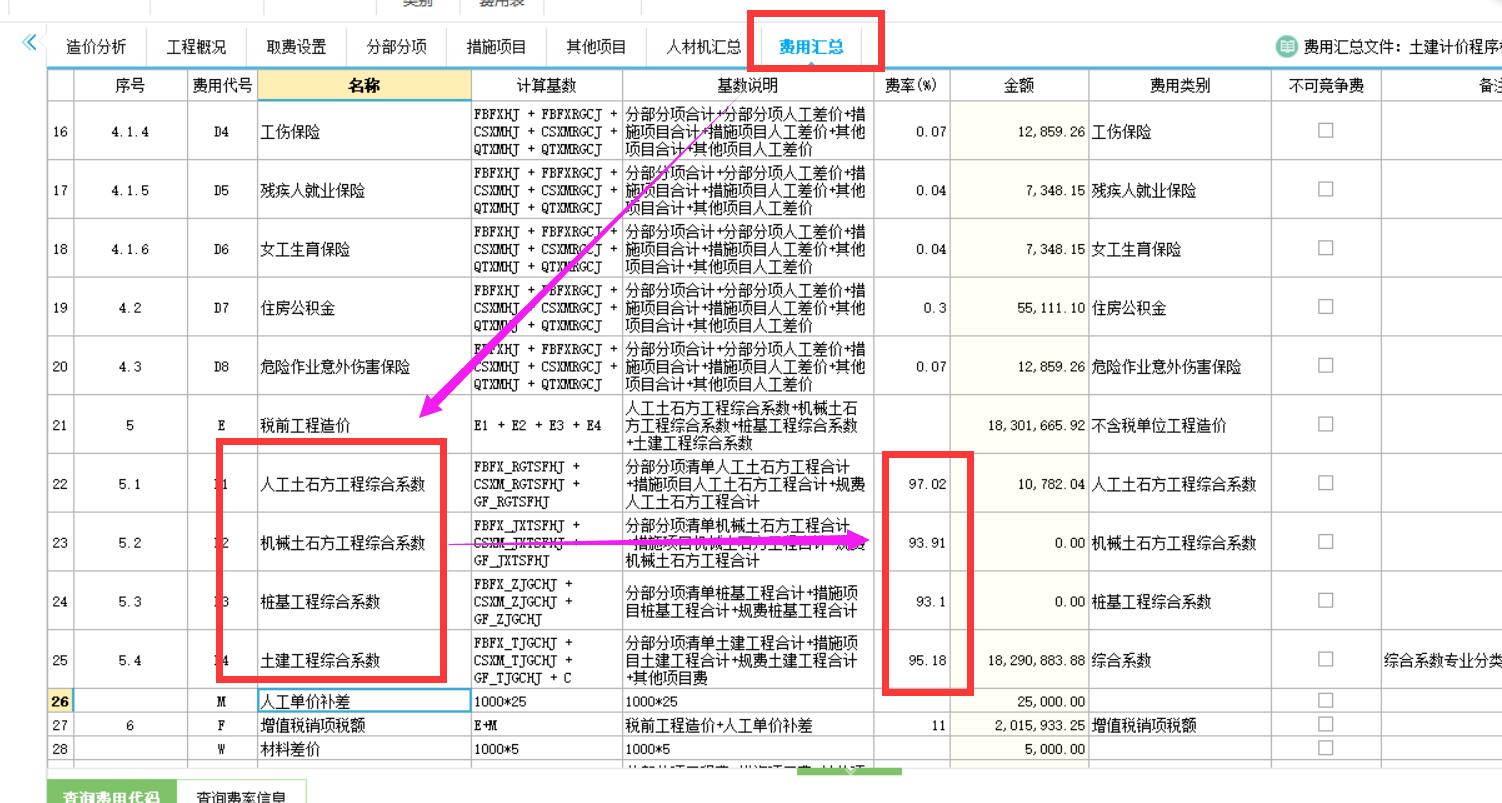This screenshot has width=1502, height=803.
Task: Tick 不可竞争费 checkbox for 工伤保险
Action: click(1326, 130)
